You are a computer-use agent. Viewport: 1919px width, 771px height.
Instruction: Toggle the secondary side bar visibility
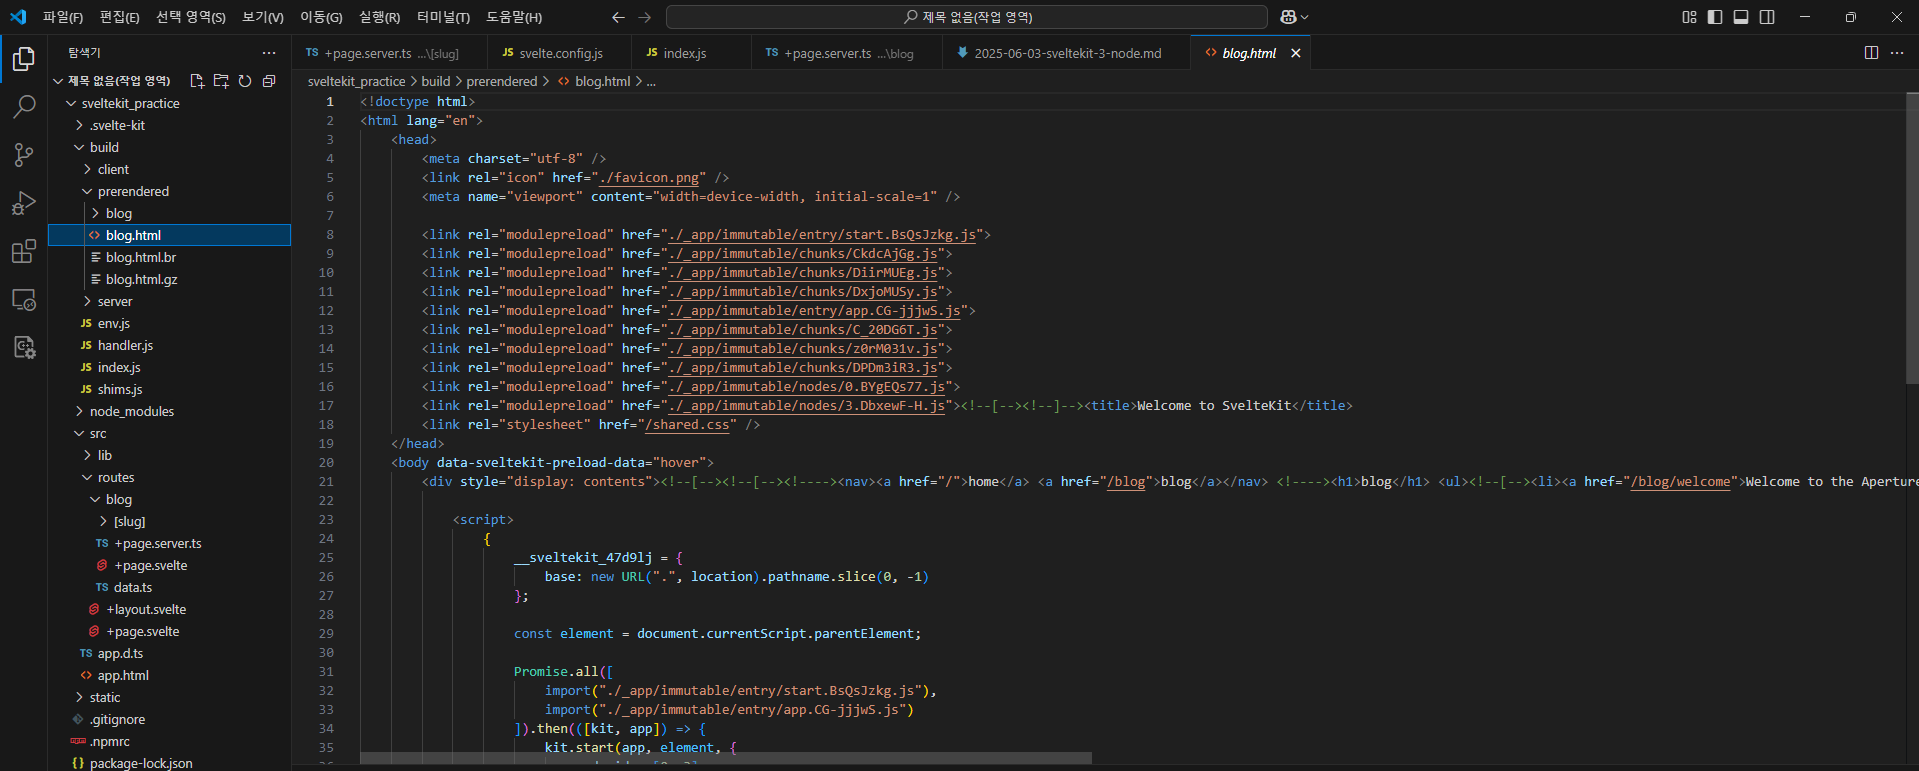tap(1767, 17)
